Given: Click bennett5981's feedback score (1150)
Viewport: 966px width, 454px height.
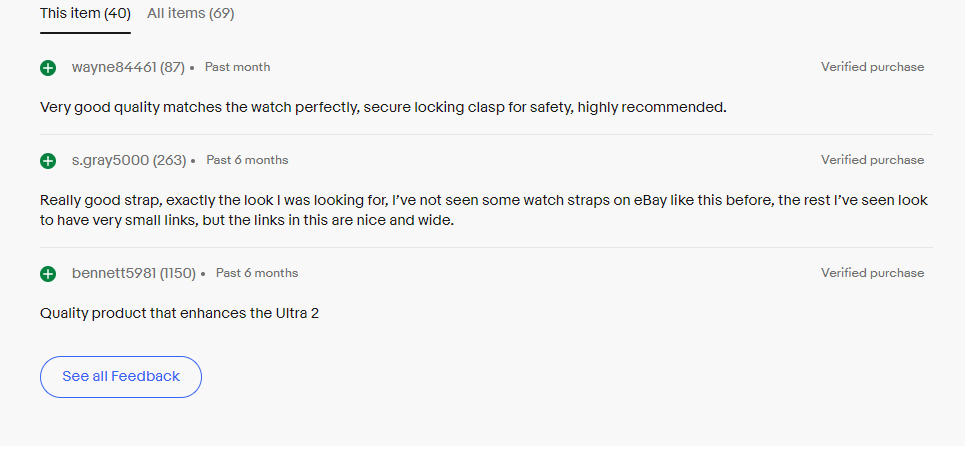Looking at the screenshot, I should click(178, 273).
